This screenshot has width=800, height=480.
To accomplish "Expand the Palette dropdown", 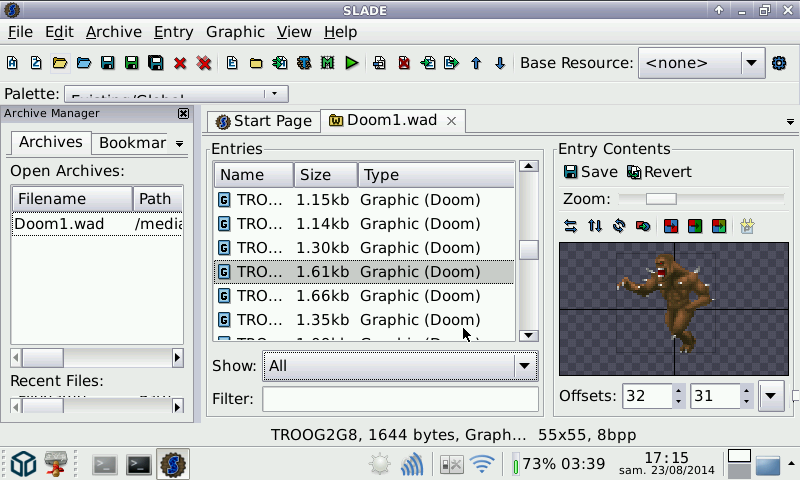I will click(274, 93).
